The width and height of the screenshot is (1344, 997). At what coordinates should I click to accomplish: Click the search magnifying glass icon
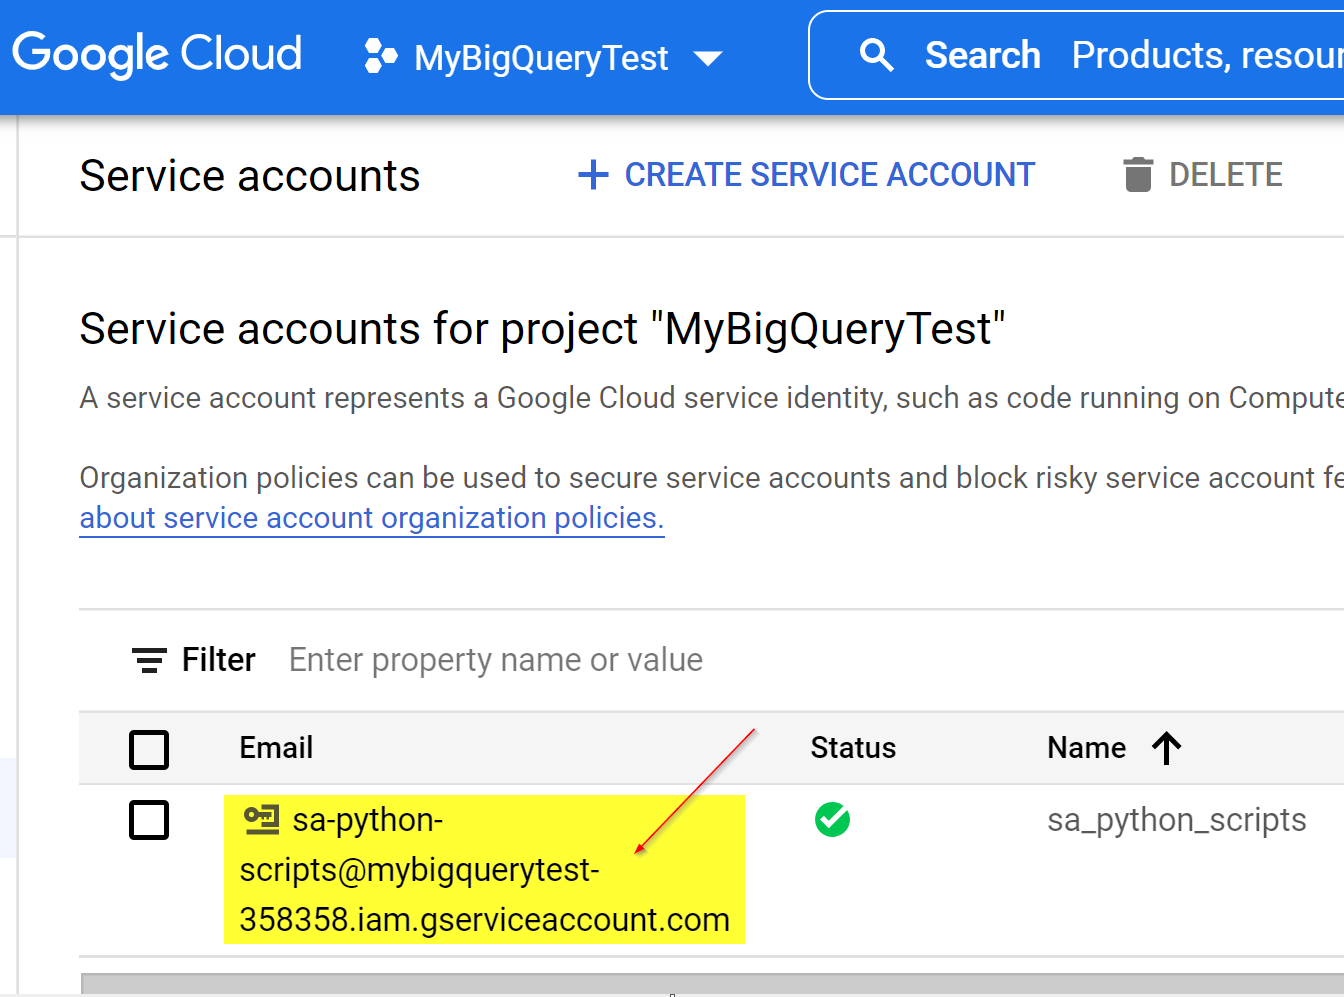(x=876, y=55)
